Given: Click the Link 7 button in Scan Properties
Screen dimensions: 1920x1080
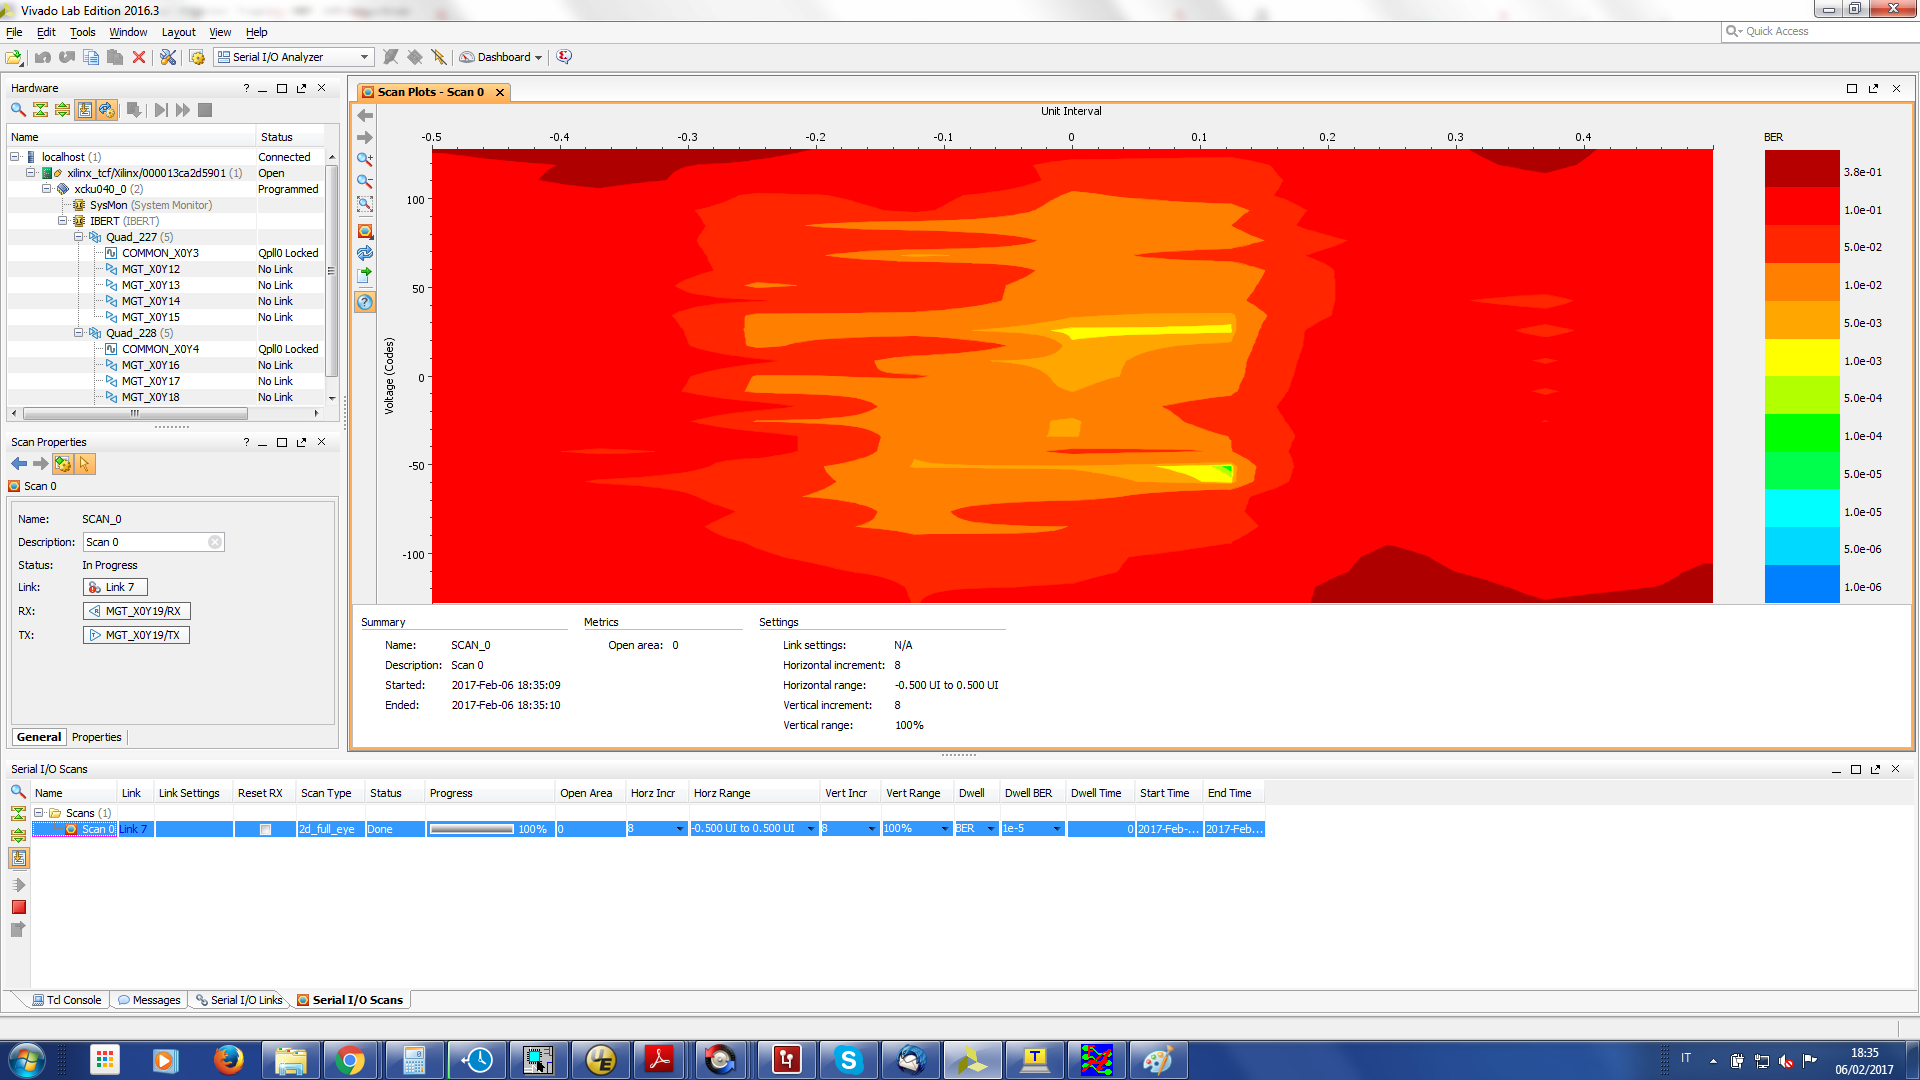Looking at the screenshot, I should (115, 587).
